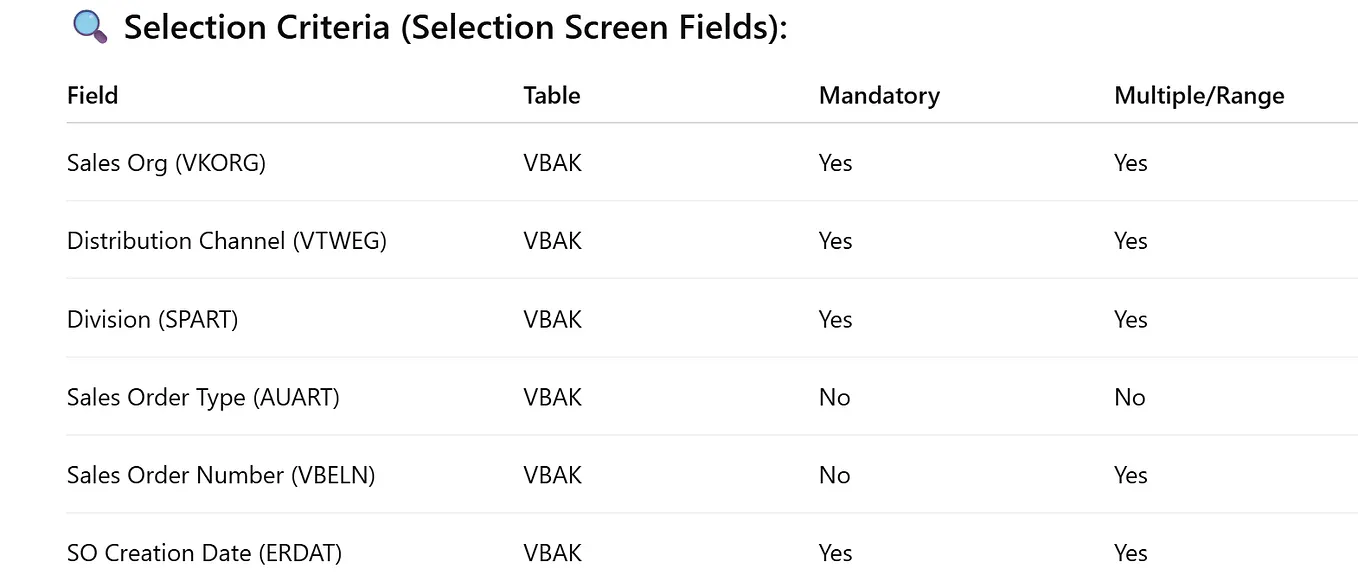Screen dimensions: 1358x574
Task: Click Mandatory value Yes for Sales Org
Action: [x=835, y=163]
